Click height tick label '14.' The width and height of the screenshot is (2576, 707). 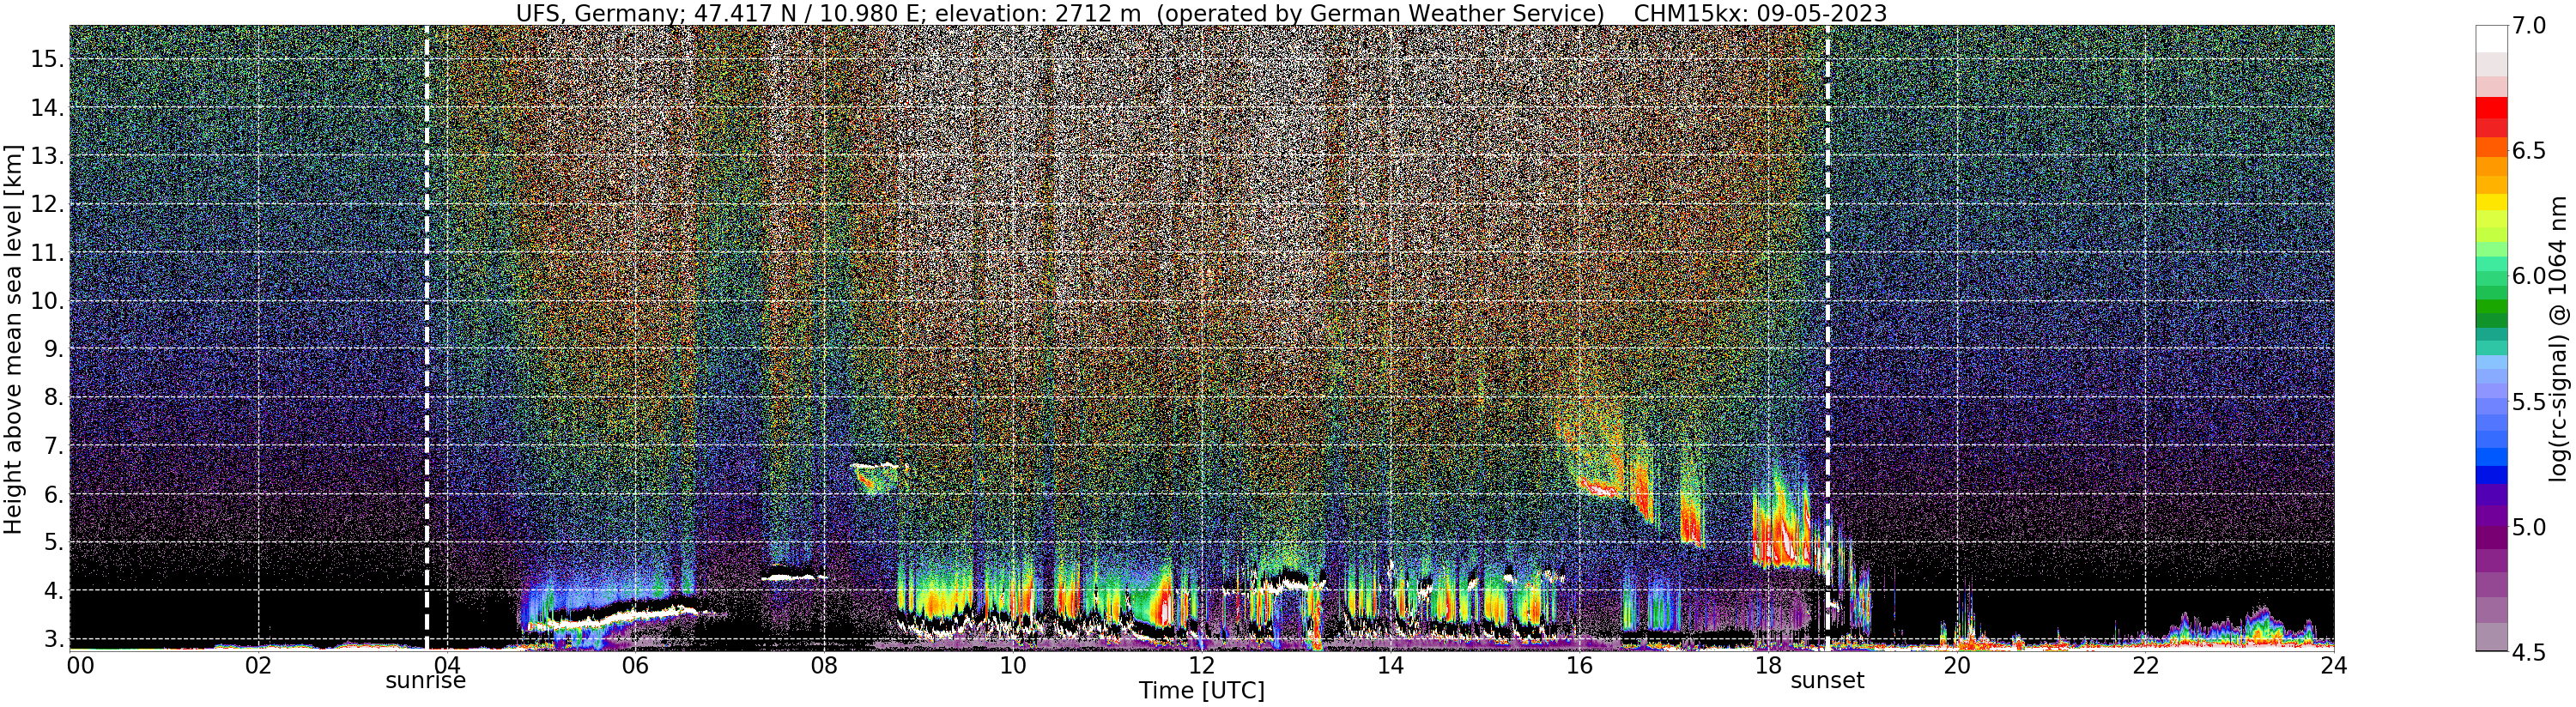[48, 108]
